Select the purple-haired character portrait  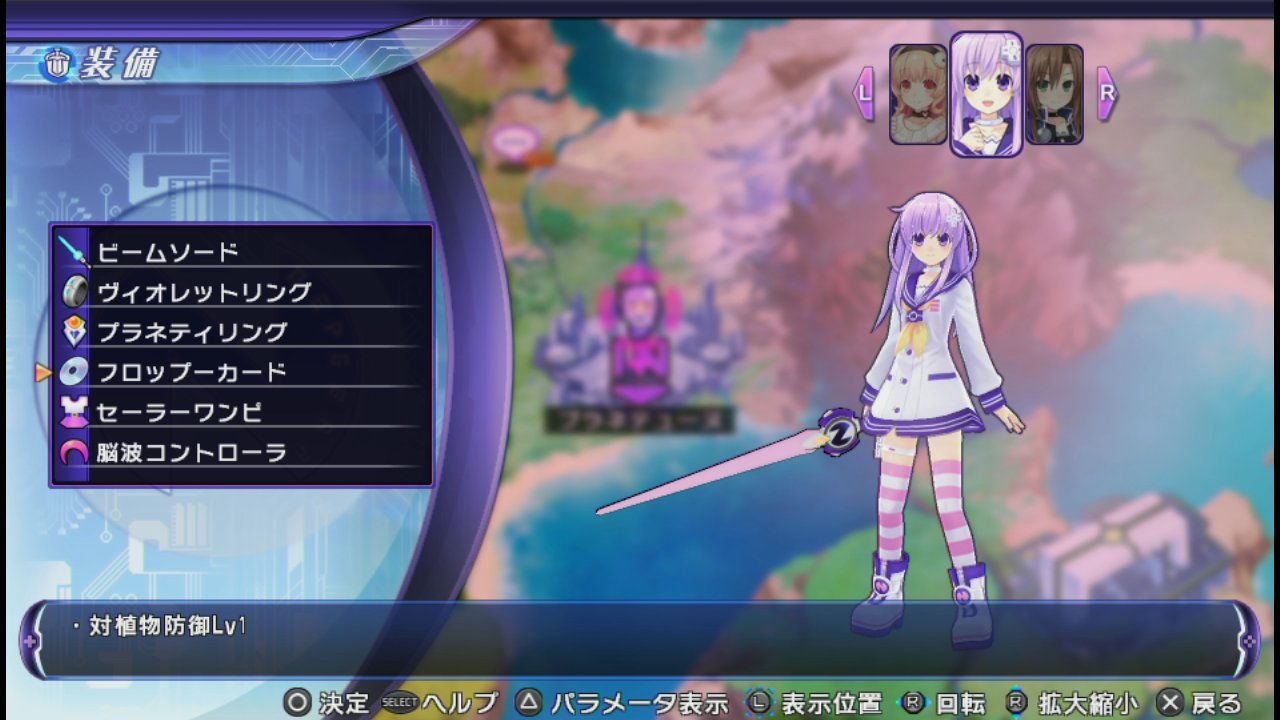(986, 94)
